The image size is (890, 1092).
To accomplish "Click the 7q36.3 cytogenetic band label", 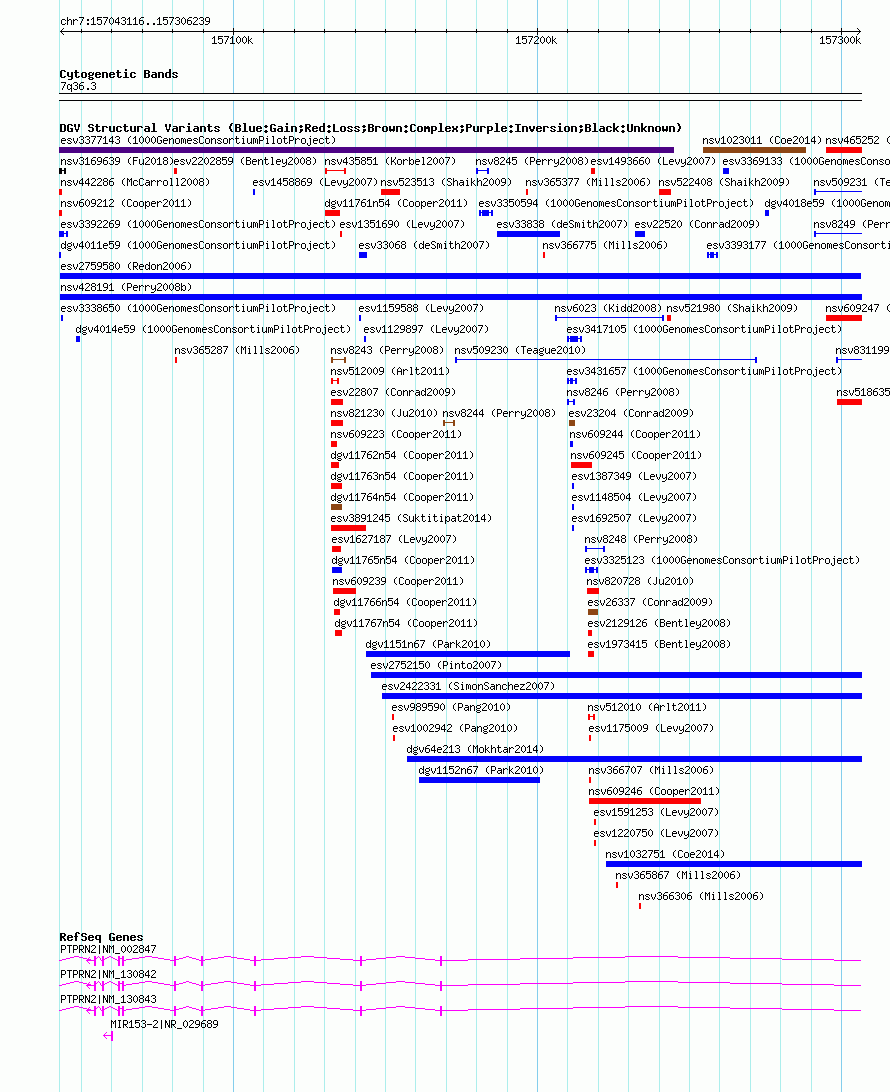I will (78, 86).
